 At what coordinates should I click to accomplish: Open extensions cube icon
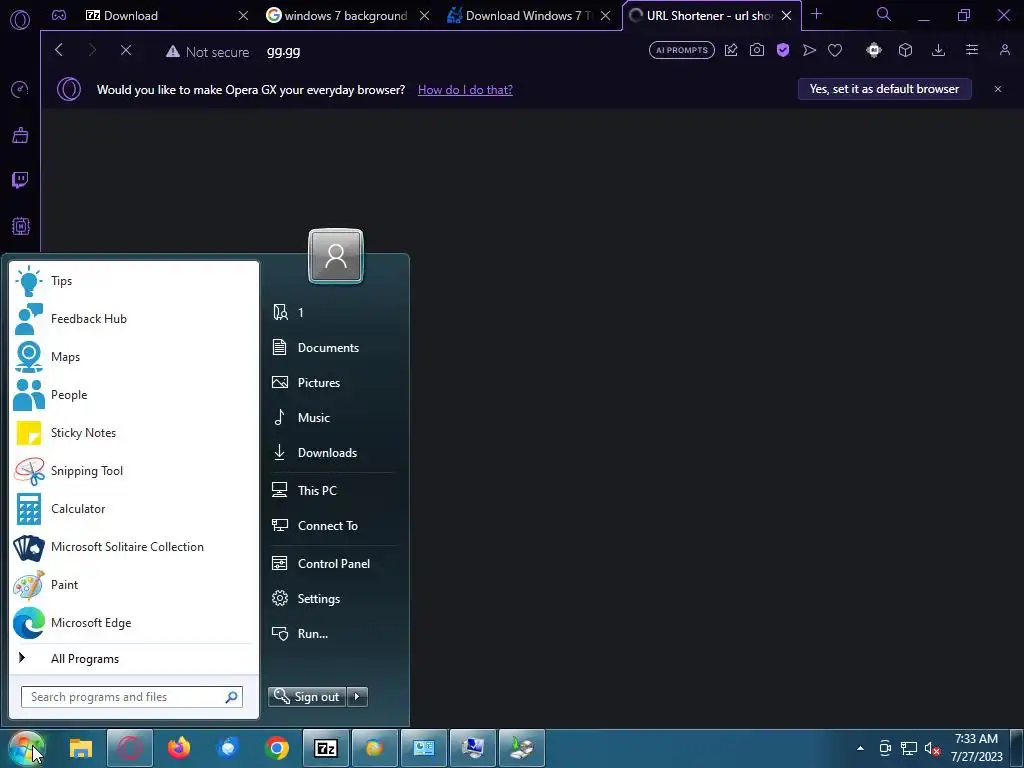(x=905, y=50)
